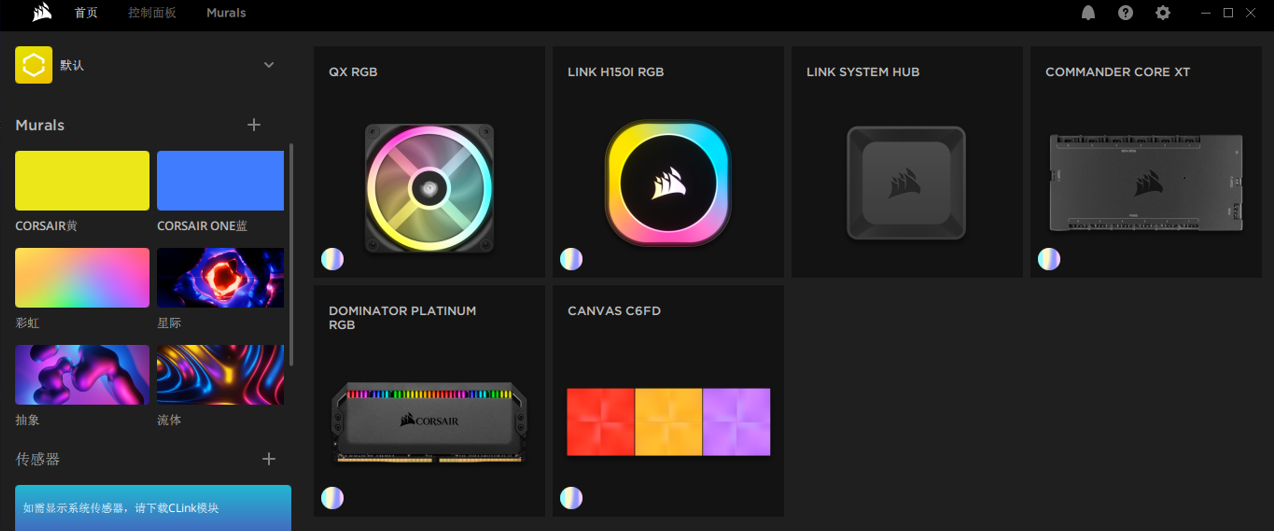This screenshot has width=1274, height=531.
Task: Open the notifications bell
Action: (1088, 13)
